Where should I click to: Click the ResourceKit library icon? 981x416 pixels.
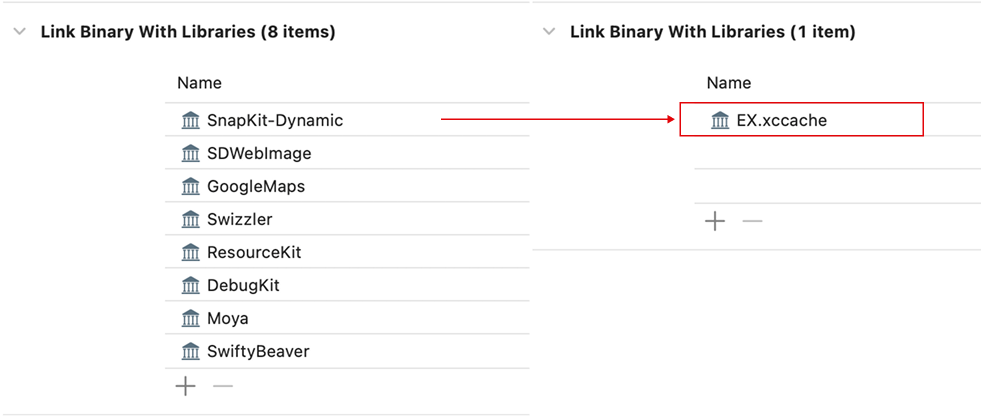coord(190,253)
